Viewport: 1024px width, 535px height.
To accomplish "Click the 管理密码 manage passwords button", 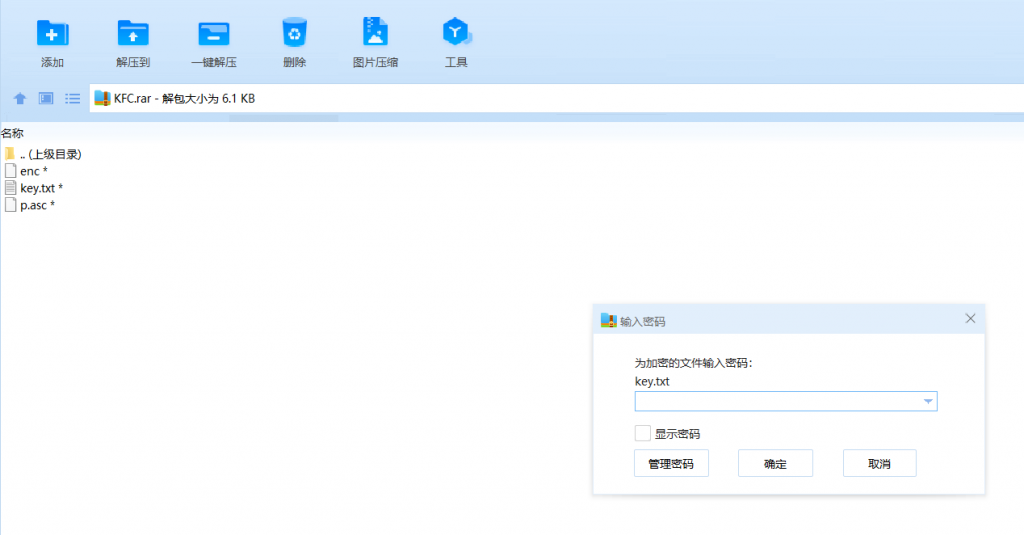I will point(671,463).
